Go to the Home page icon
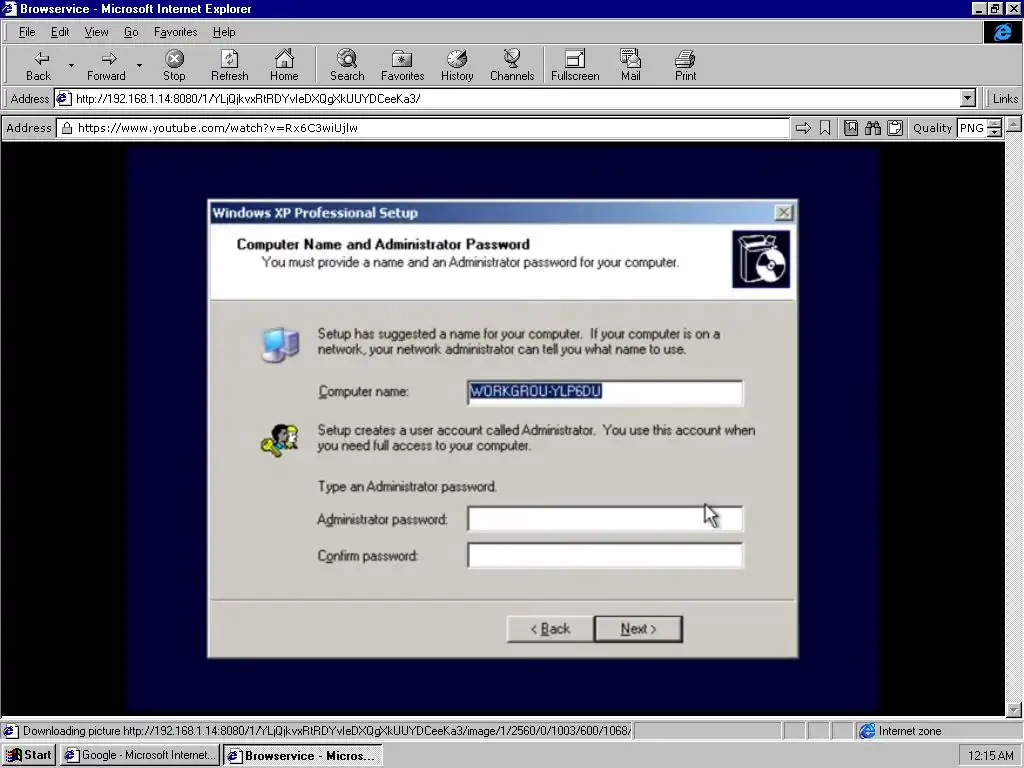 point(284,65)
